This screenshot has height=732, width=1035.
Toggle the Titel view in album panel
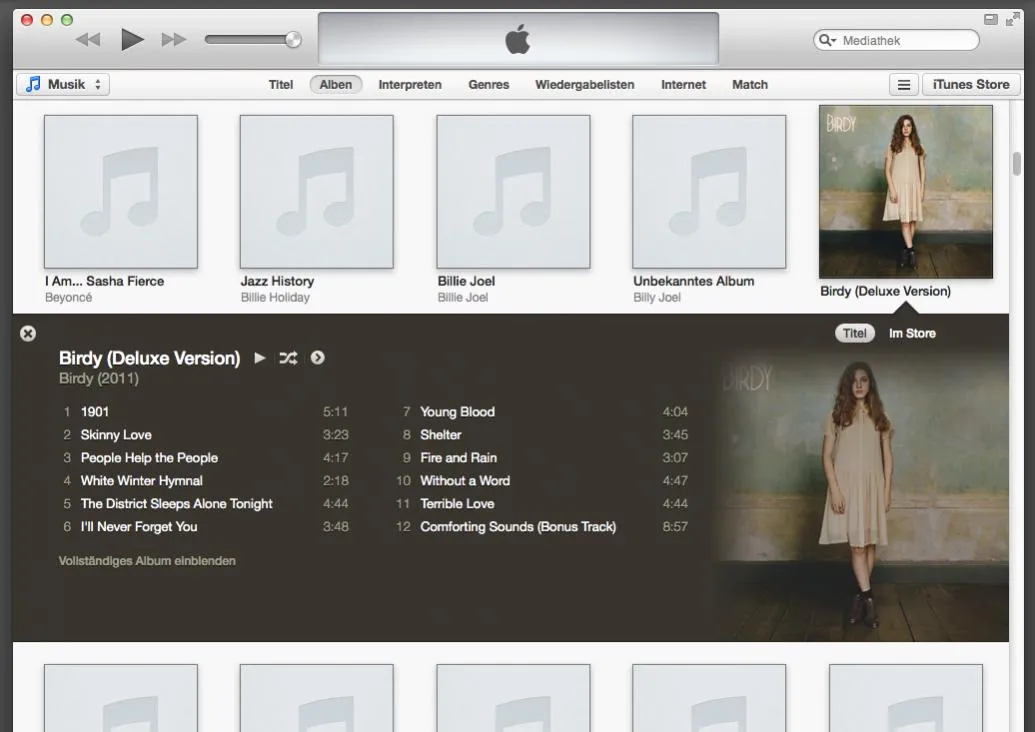(x=855, y=333)
